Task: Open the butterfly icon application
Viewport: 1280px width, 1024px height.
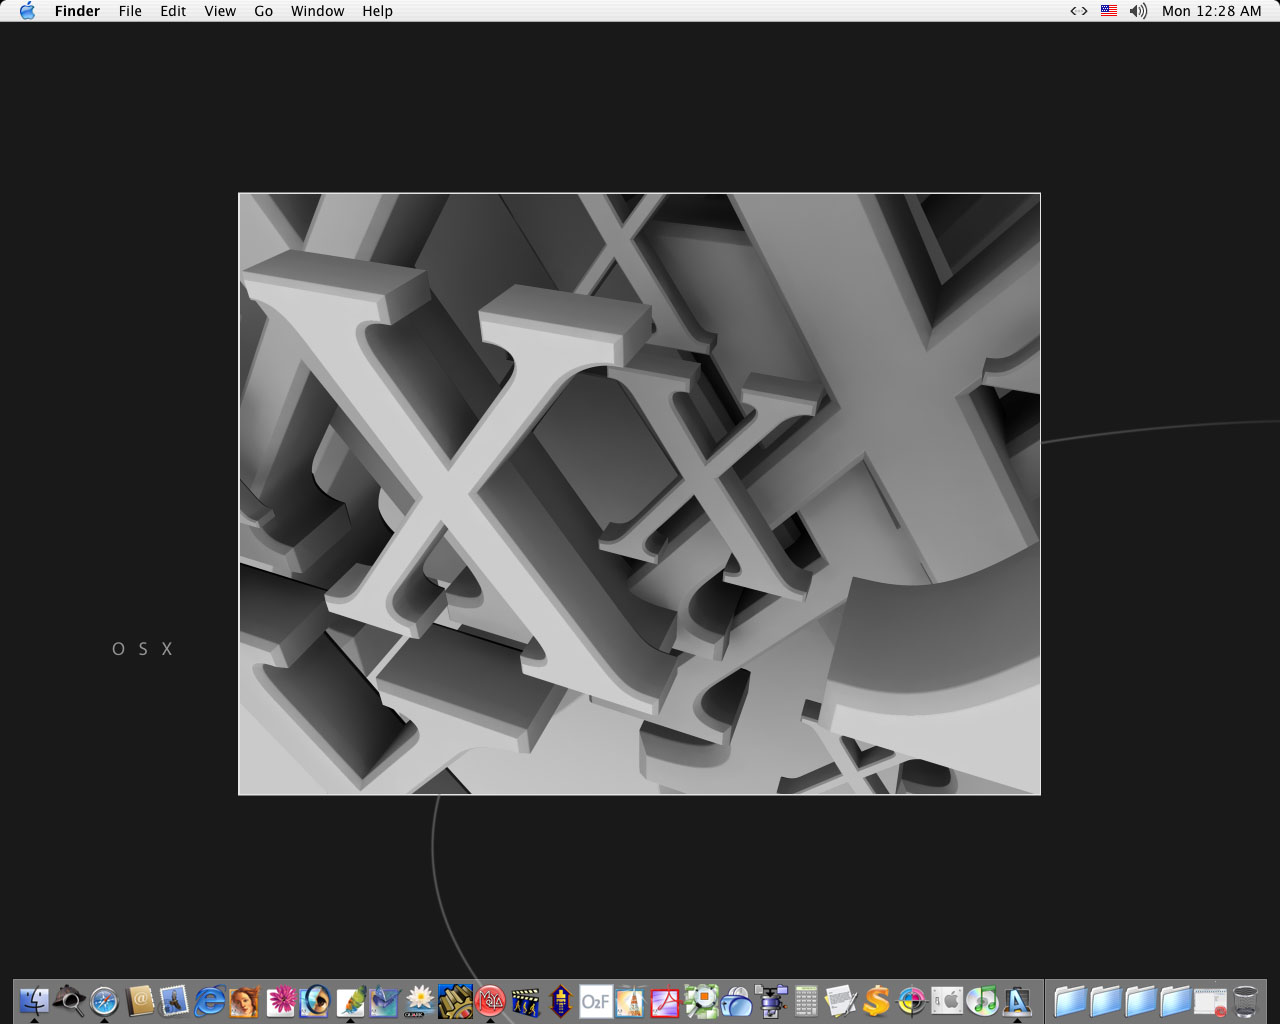Action: tap(385, 1000)
